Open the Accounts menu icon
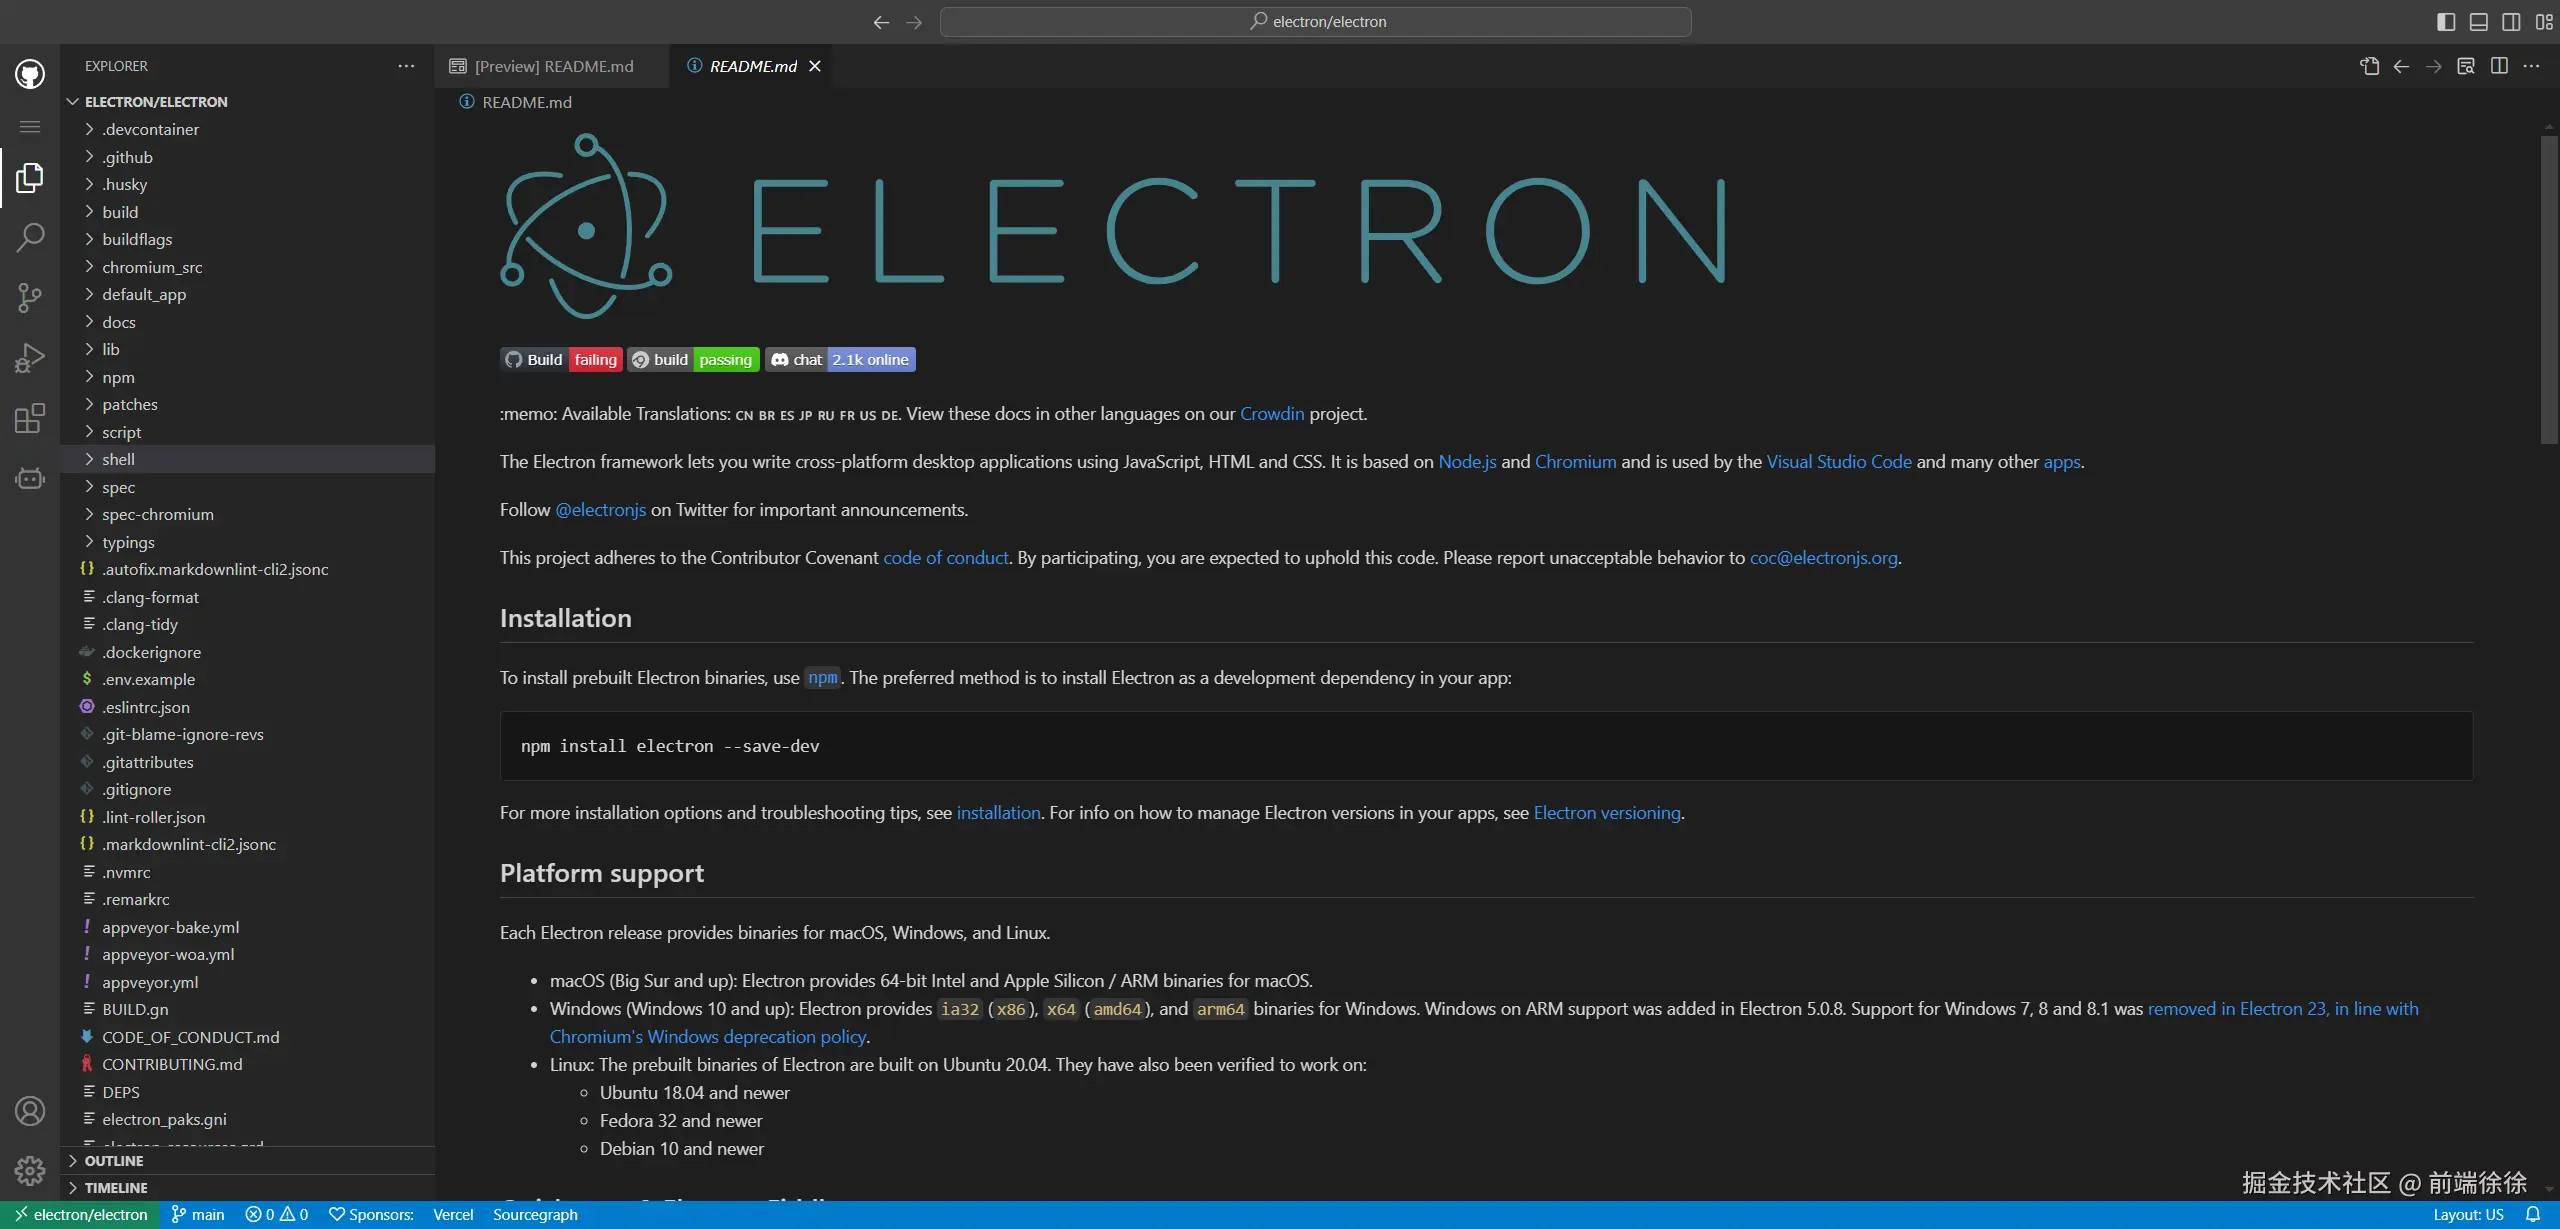 (x=30, y=1111)
